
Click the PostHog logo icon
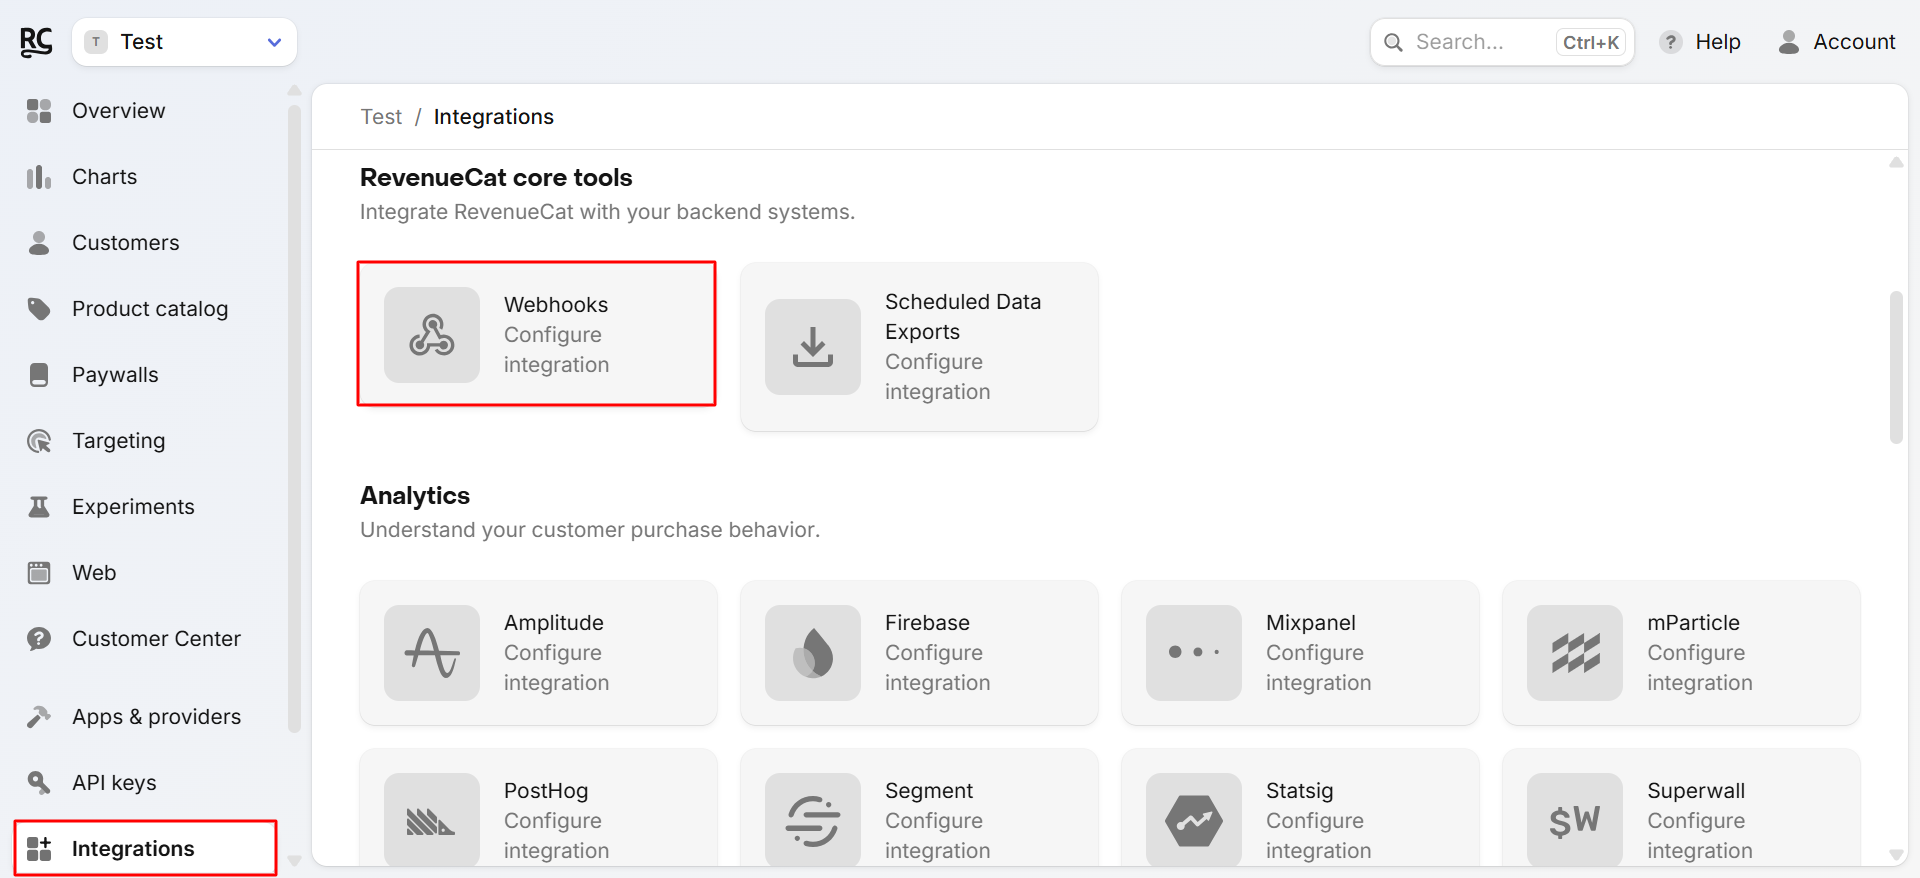coord(432,820)
